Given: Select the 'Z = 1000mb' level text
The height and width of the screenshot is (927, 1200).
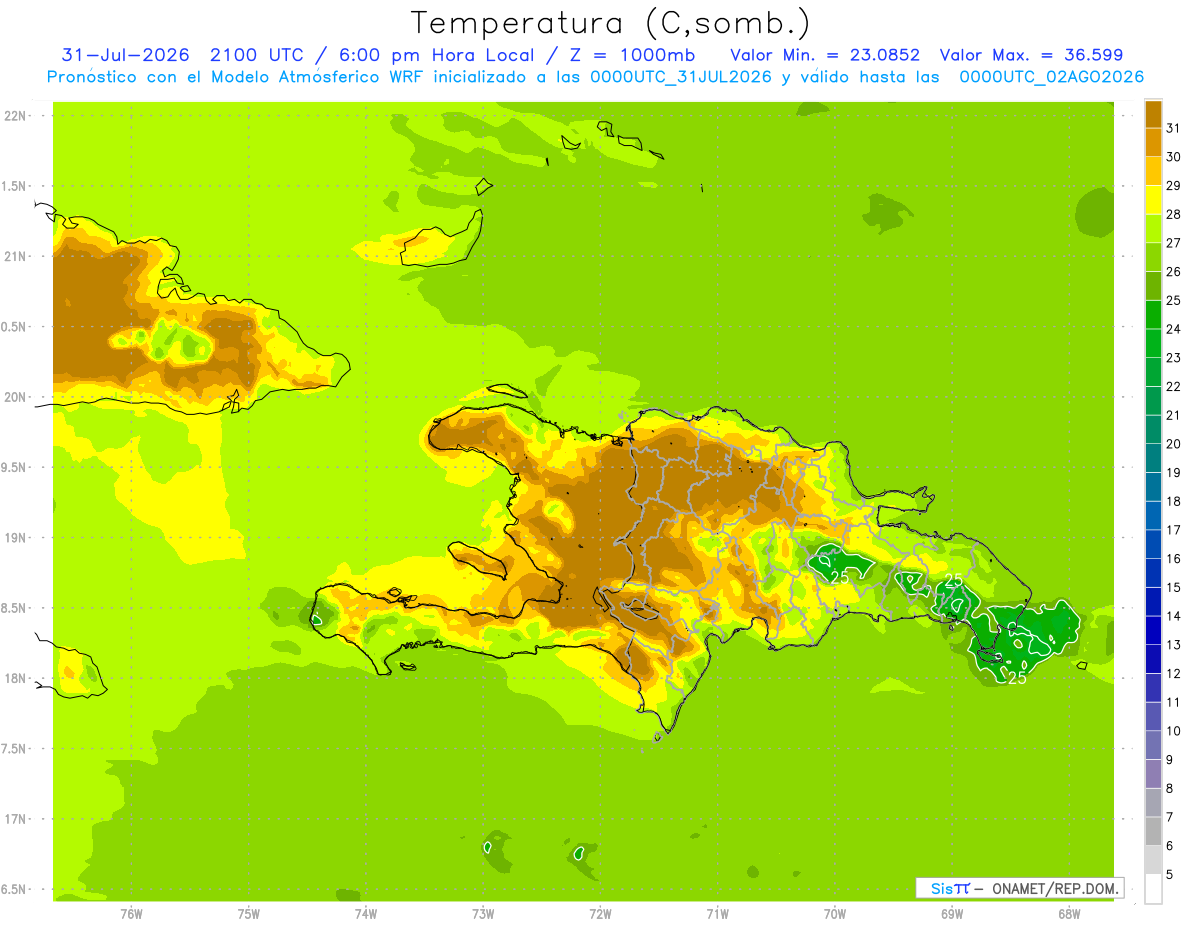Looking at the screenshot, I should pyautogui.click(x=632, y=54).
